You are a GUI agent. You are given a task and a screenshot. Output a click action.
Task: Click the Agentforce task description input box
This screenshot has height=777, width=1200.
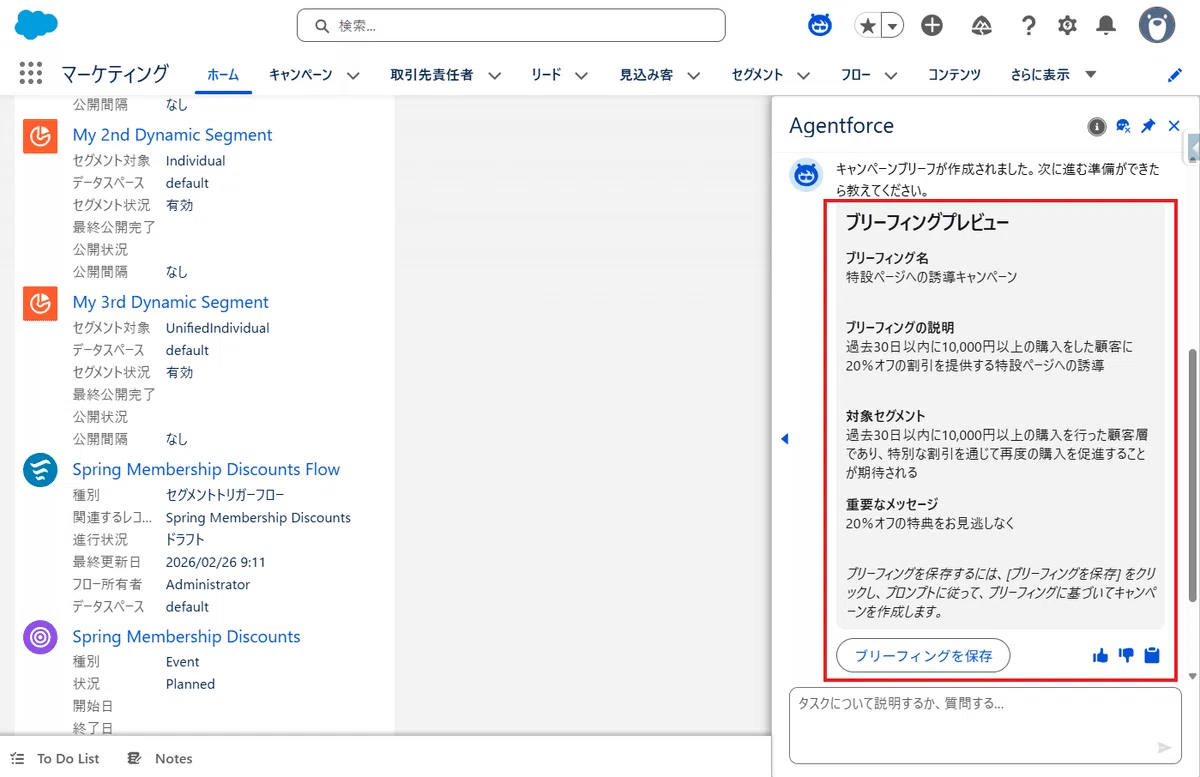point(985,725)
